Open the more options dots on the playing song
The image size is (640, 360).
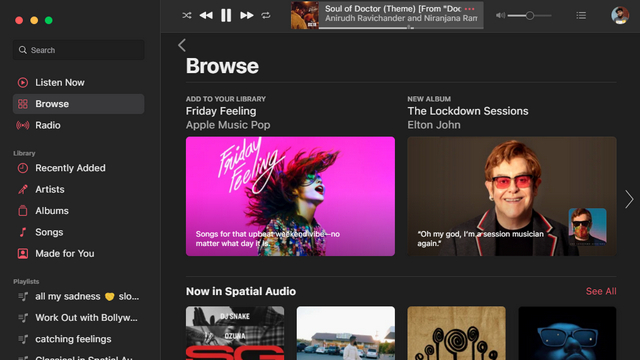tap(469, 9)
